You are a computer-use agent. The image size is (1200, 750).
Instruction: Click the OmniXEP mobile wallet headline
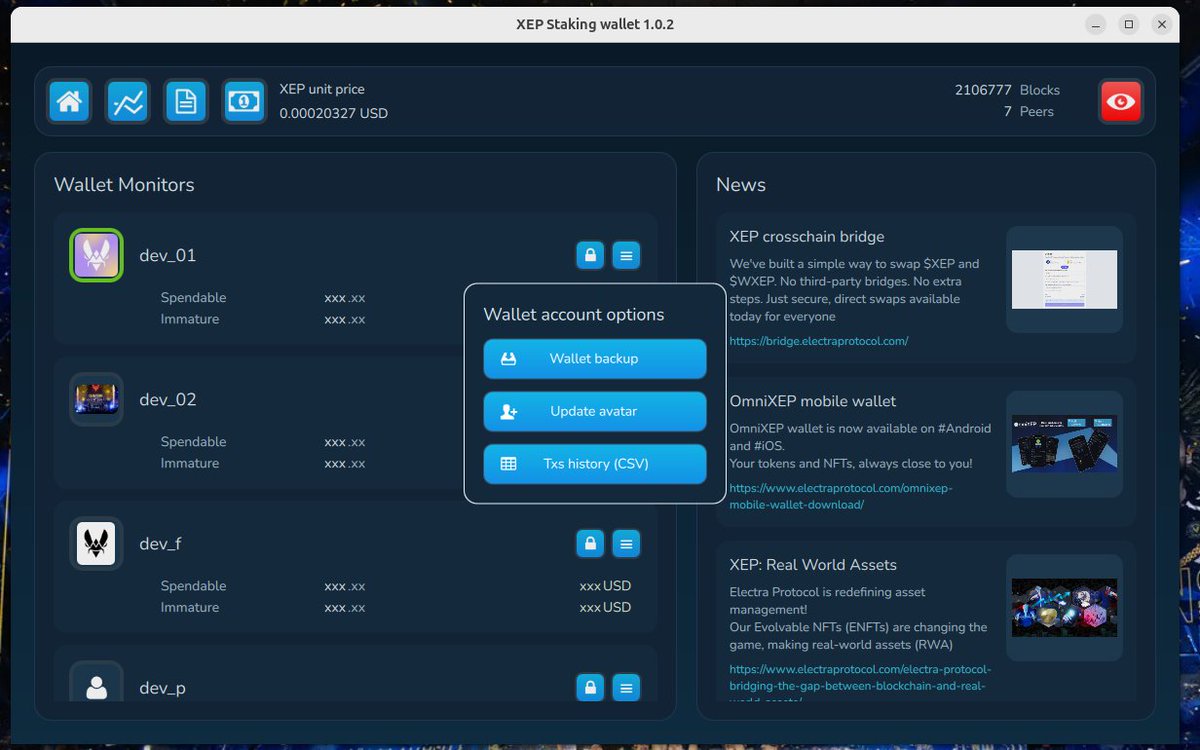tap(813, 401)
